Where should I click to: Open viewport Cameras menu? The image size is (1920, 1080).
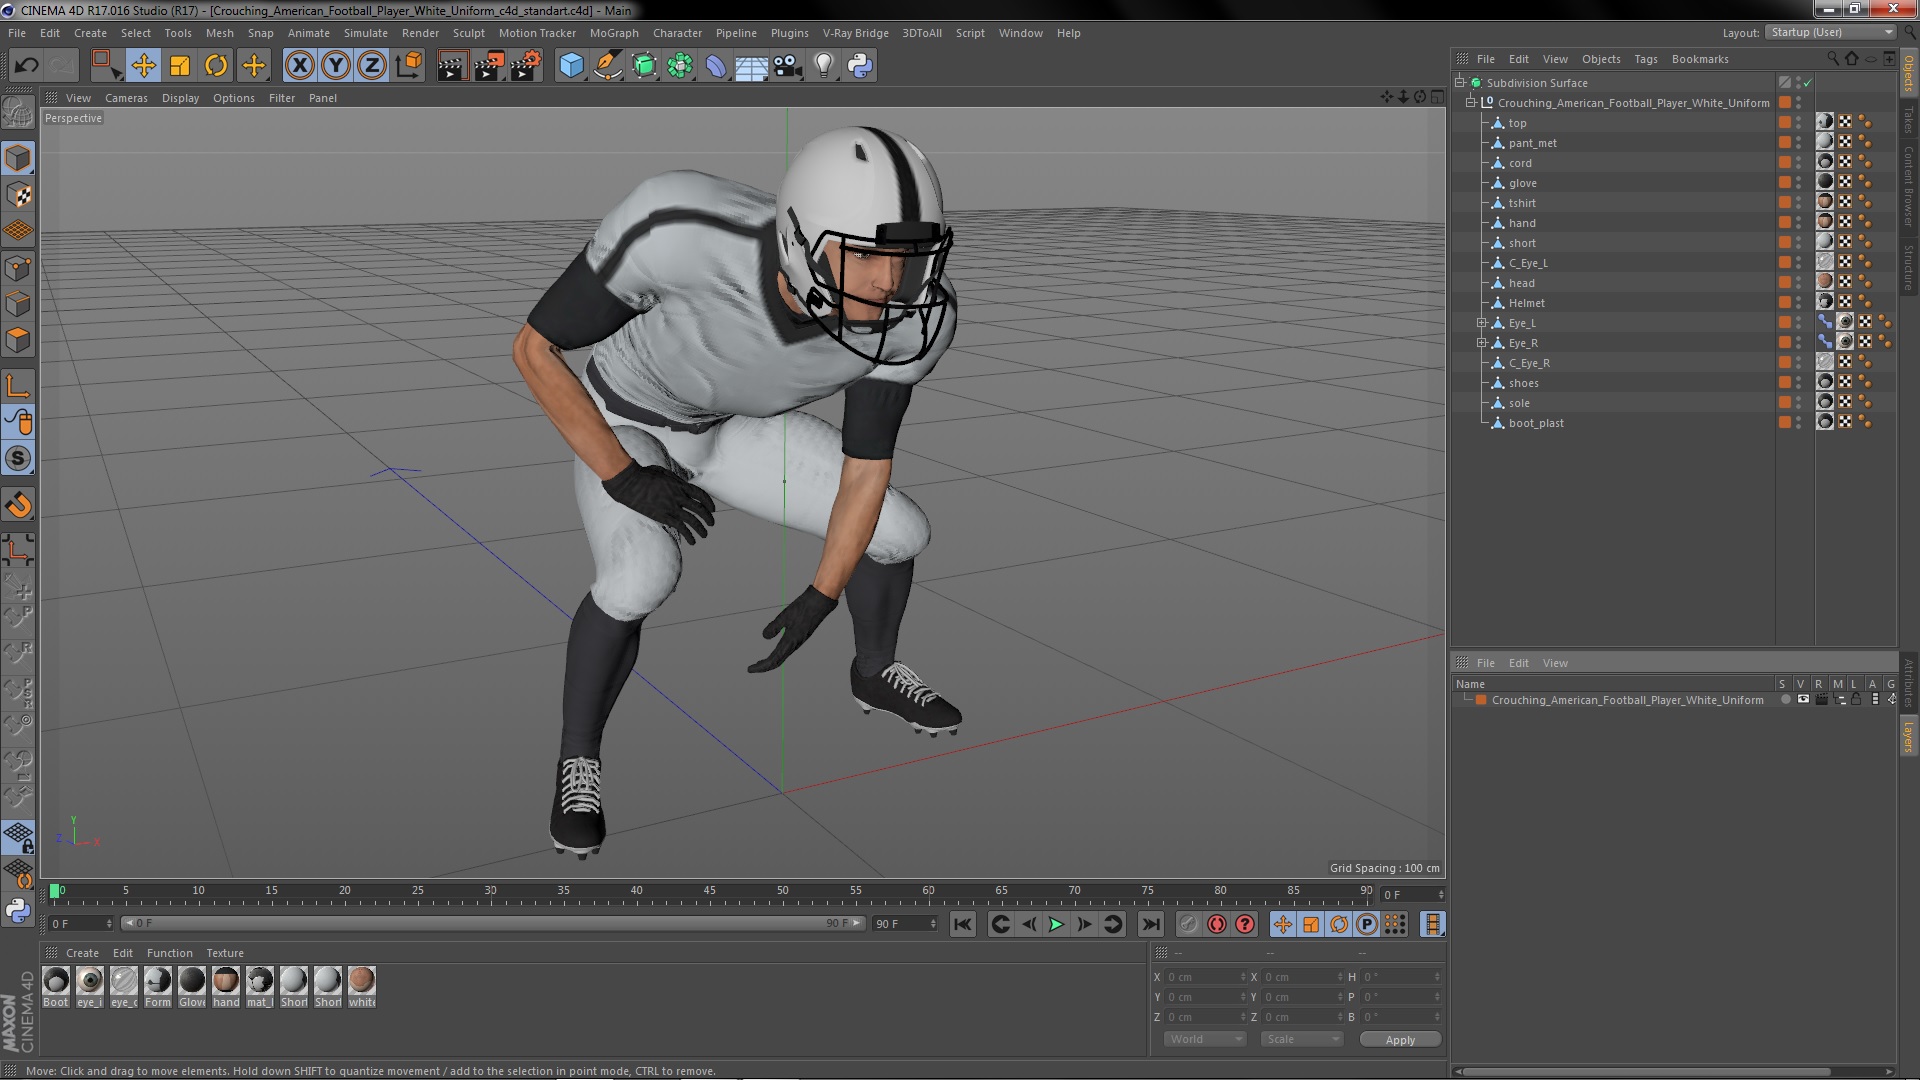click(x=126, y=98)
